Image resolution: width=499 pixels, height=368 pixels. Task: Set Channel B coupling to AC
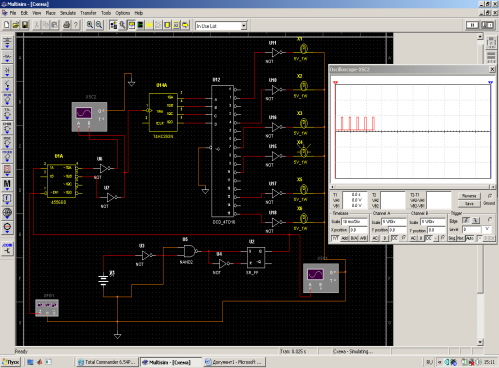point(413,238)
